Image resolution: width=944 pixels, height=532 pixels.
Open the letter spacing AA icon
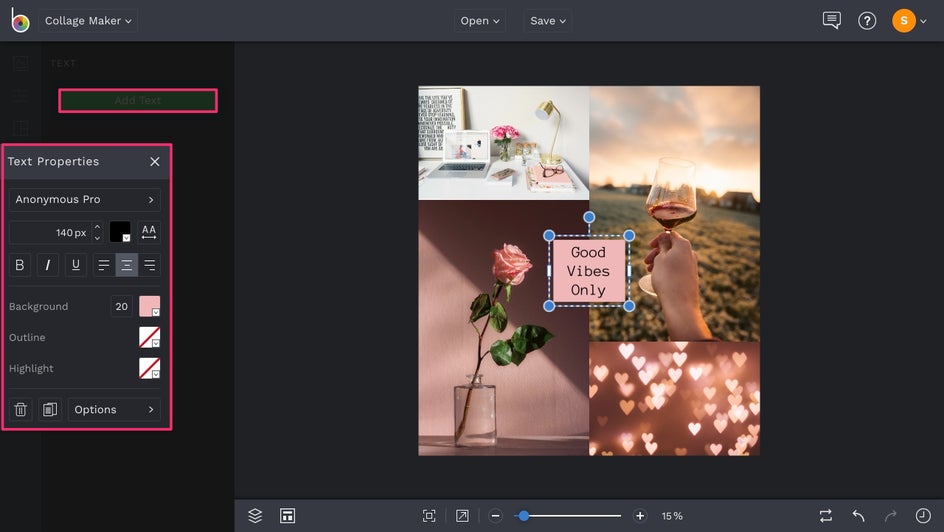tap(149, 232)
